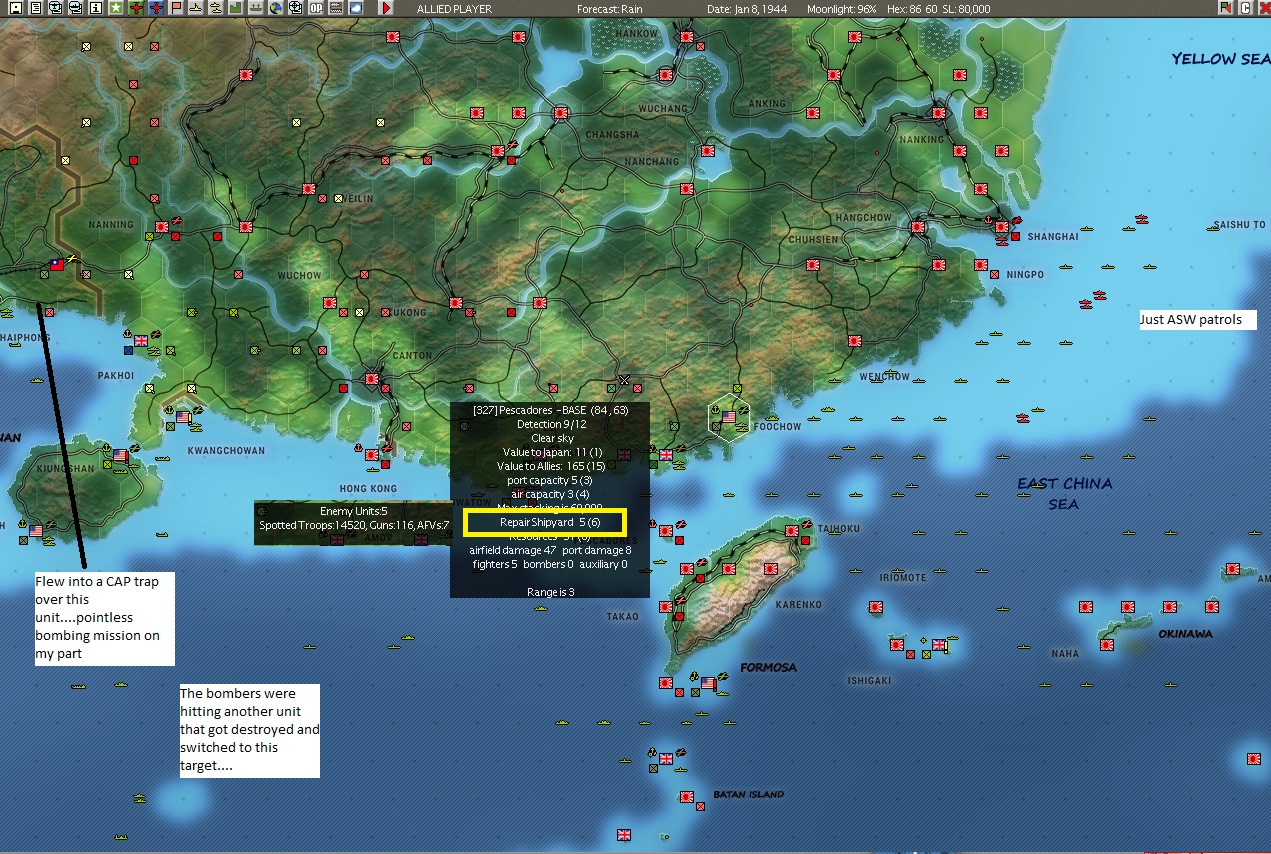1271x854 pixels.
Task: Select the US flag base on southern Formosa
Action: coord(708,683)
